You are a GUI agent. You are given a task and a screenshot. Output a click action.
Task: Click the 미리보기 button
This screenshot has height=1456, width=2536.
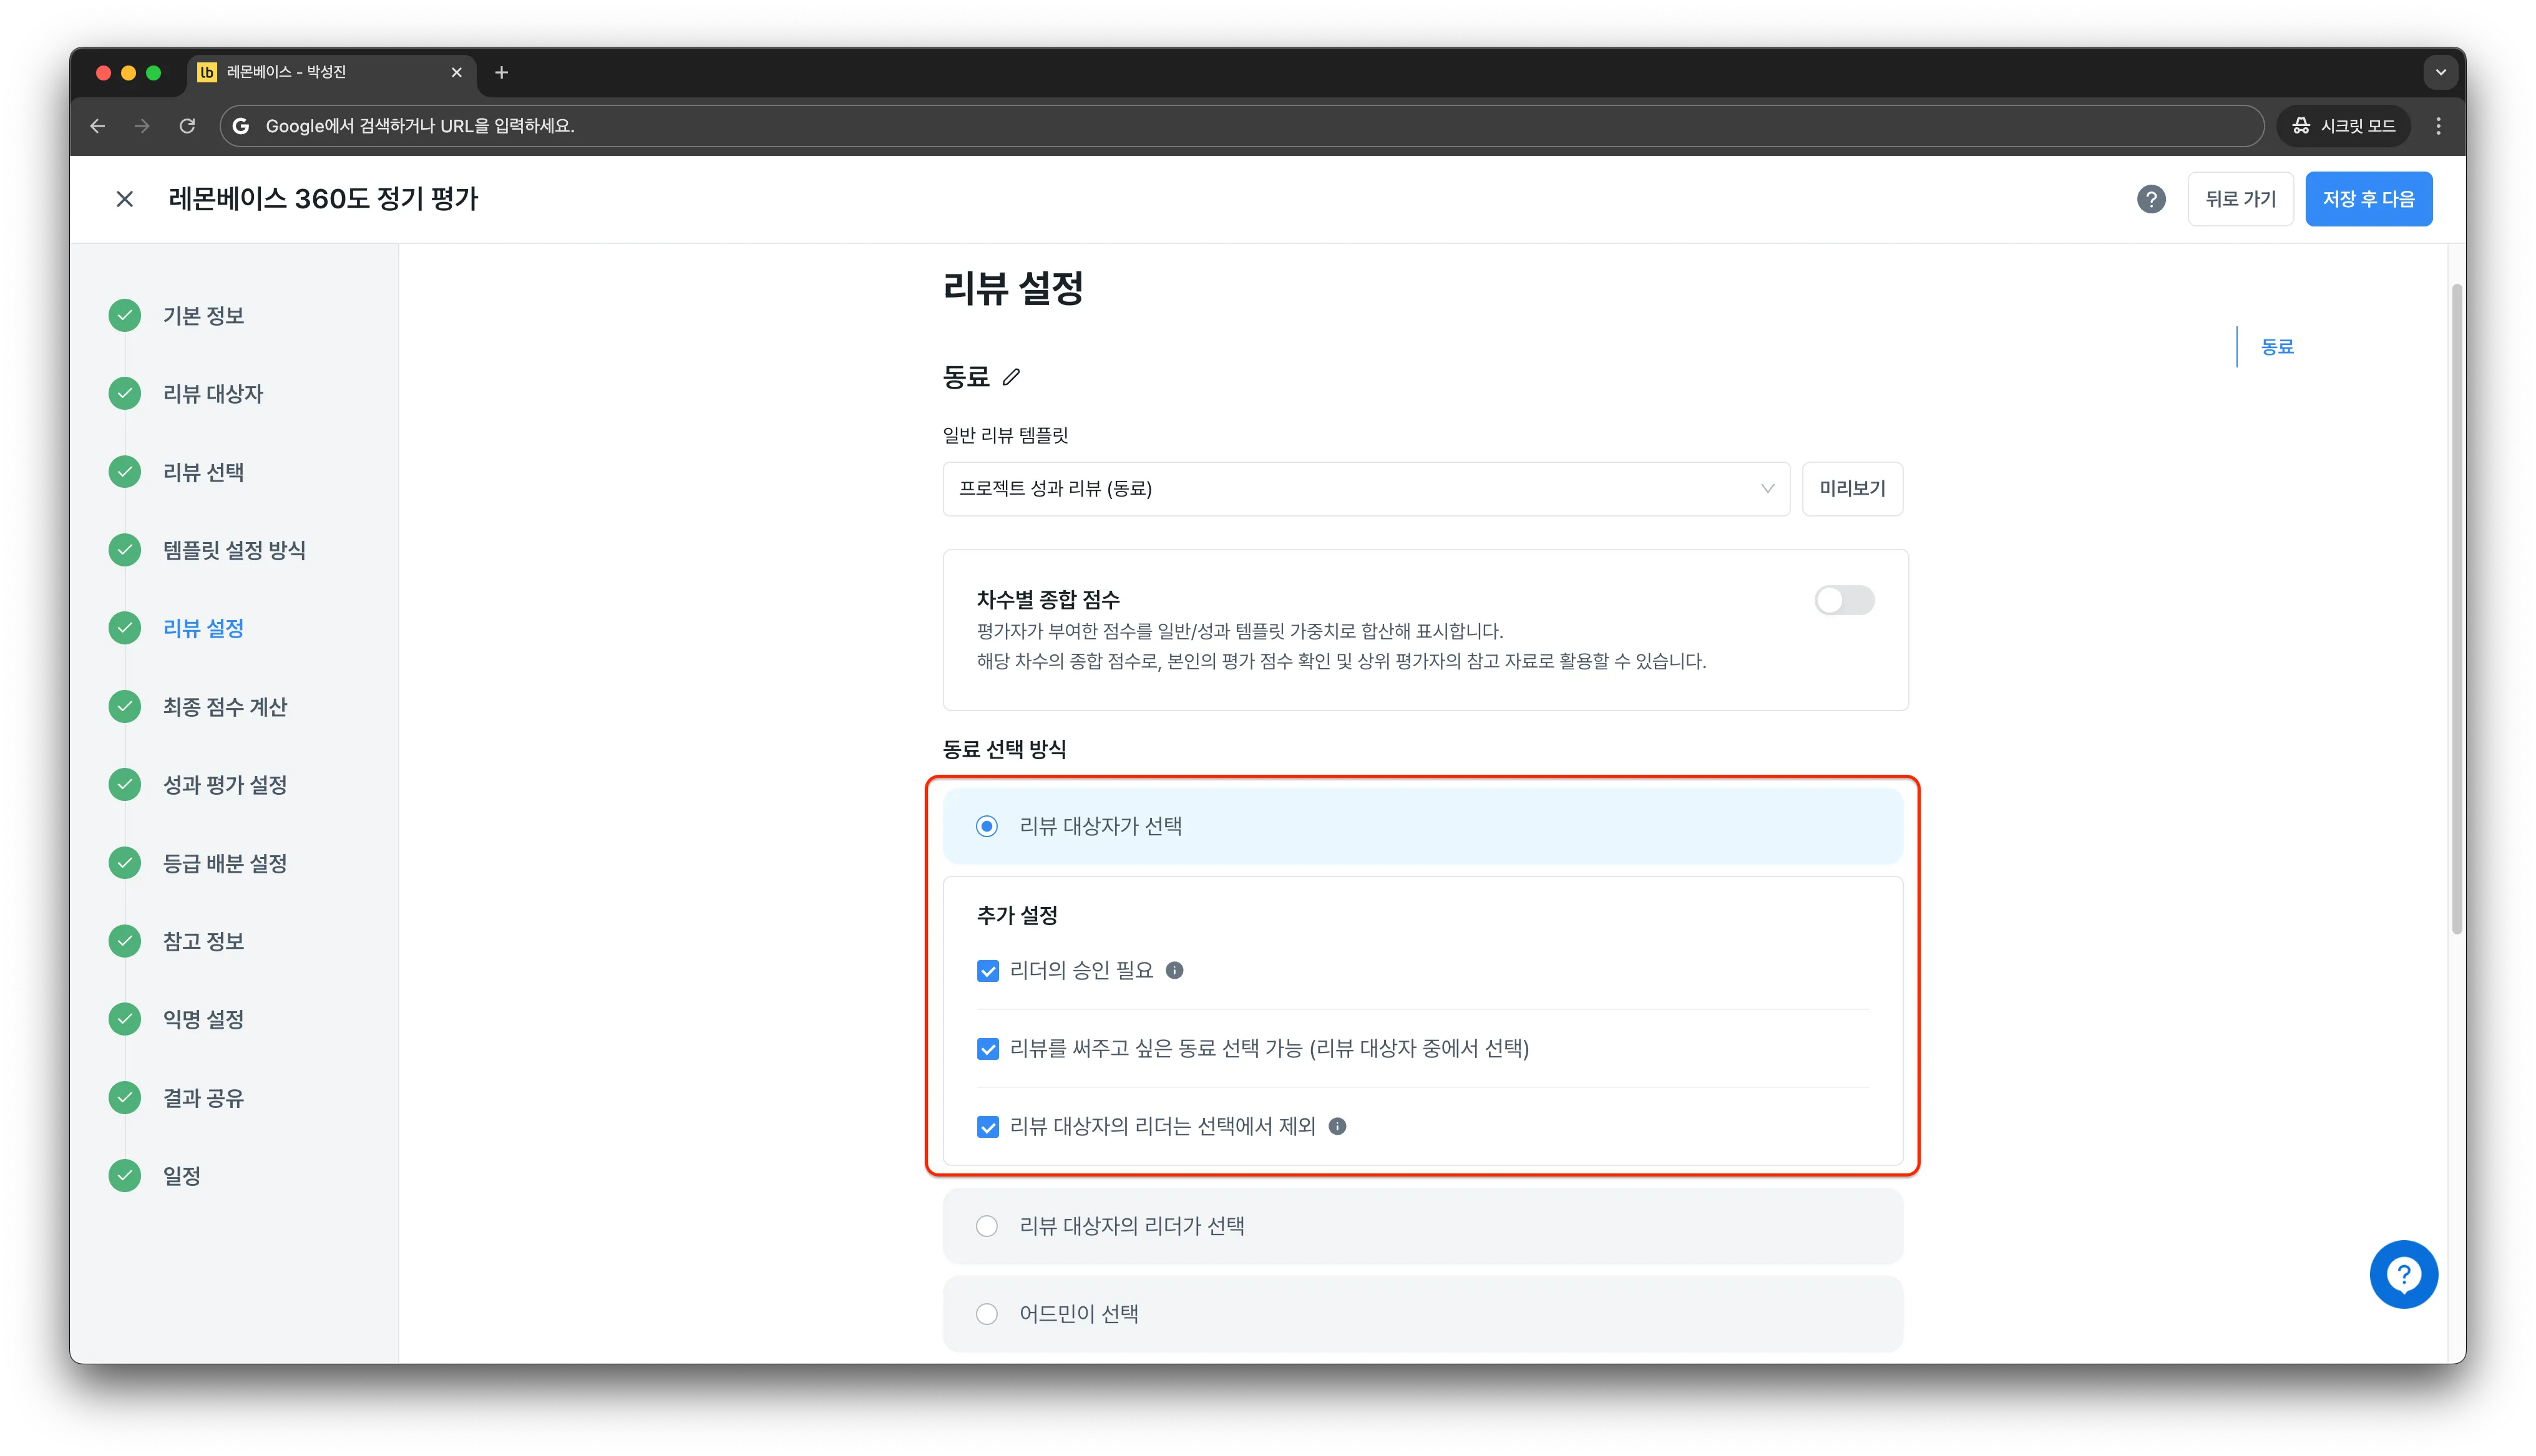pyautogui.click(x=1852, y=489)
